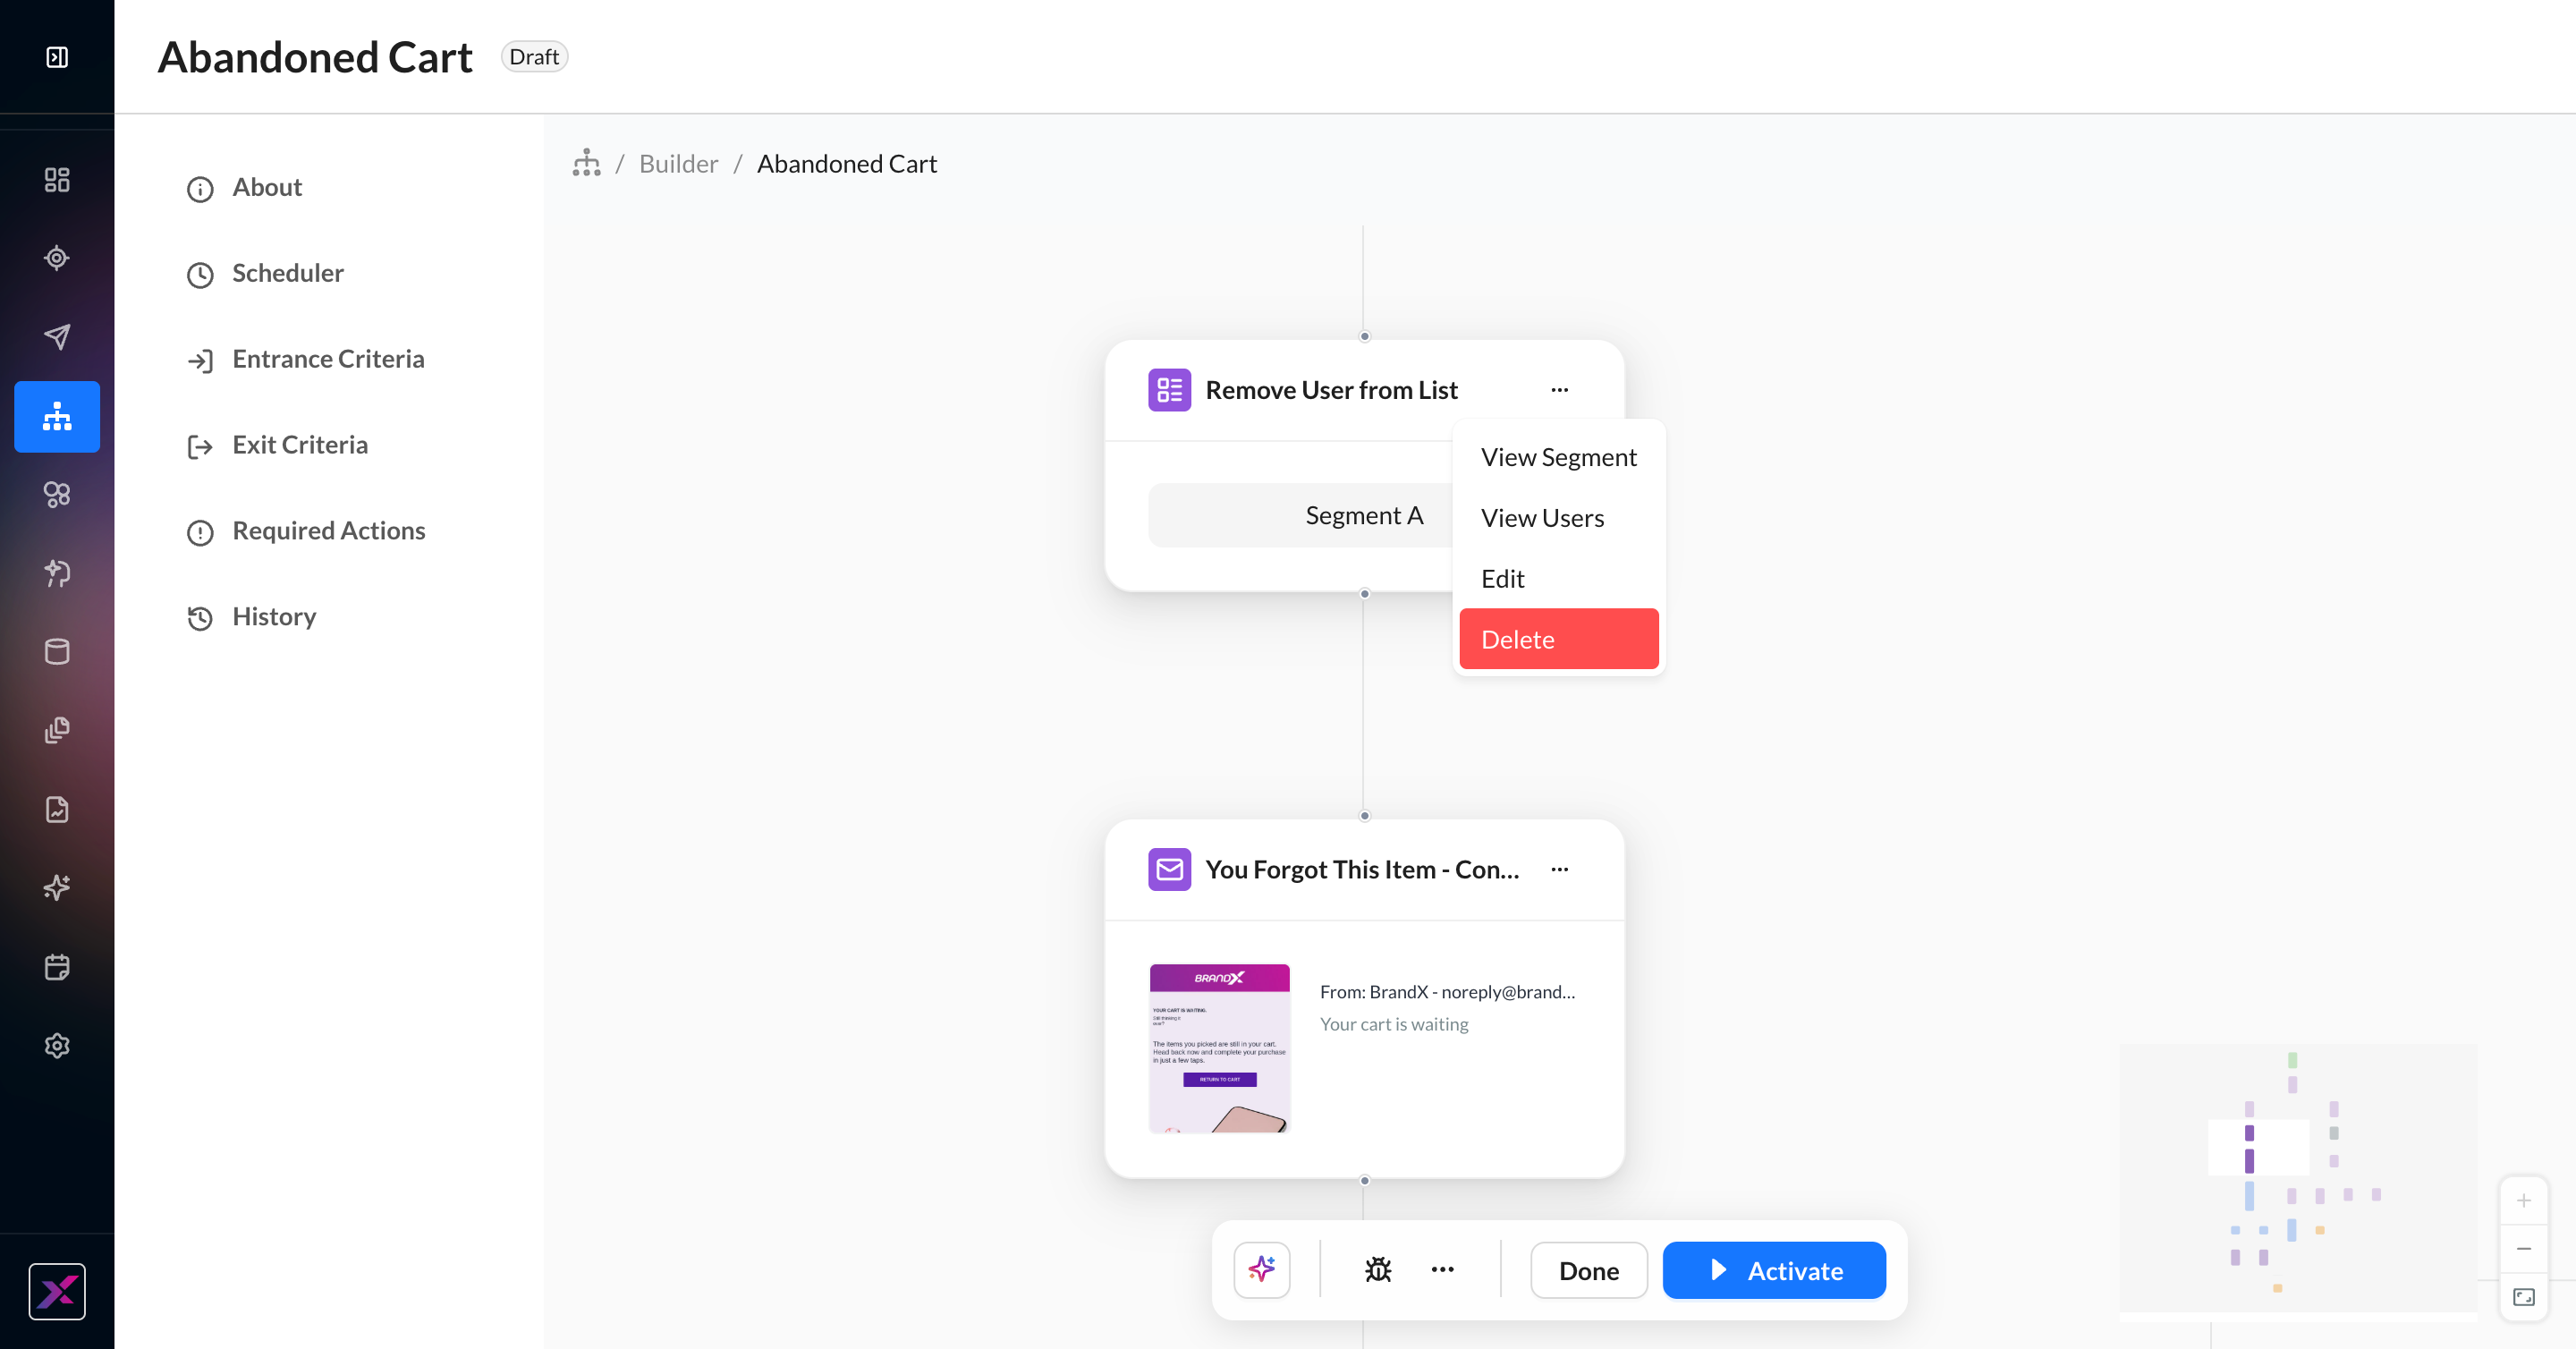Screen dimensions: 2576x1349
Task: Click the Abandoned Cart page heading
Action: point(315,57)
